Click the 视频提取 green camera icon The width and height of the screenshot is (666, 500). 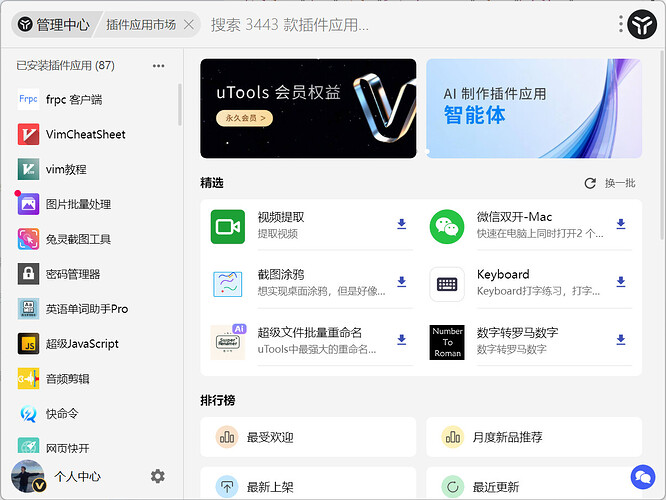tap(228, 226)
